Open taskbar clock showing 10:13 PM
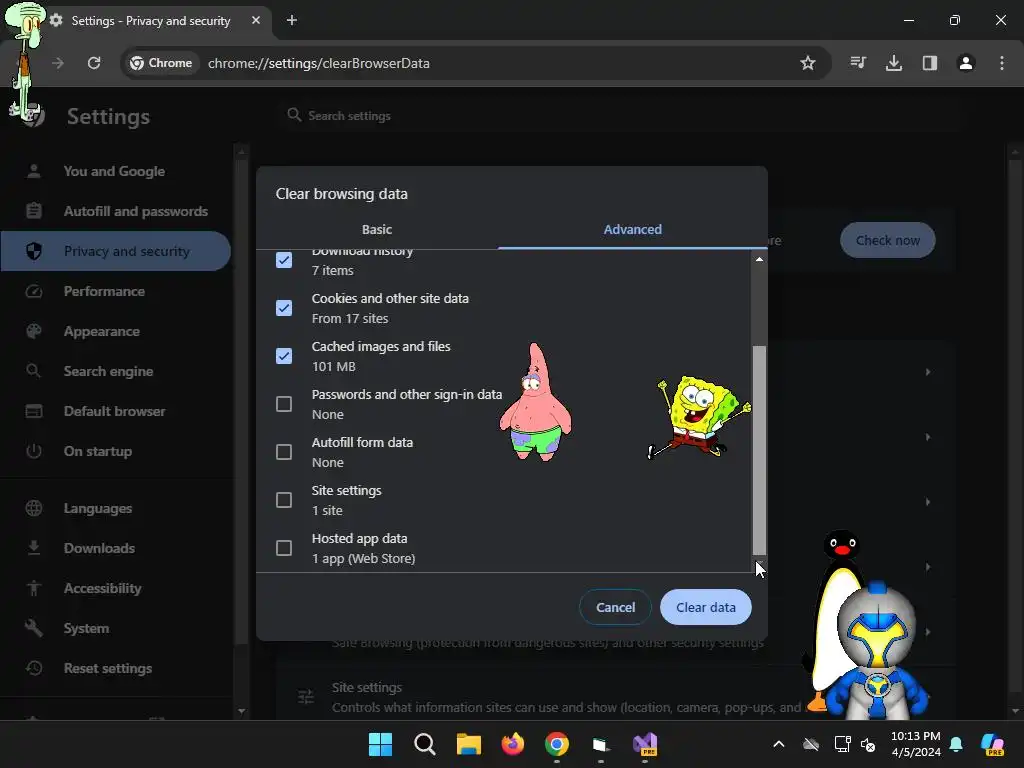This screenshot has width=1024, height=768. click(916, 744)
